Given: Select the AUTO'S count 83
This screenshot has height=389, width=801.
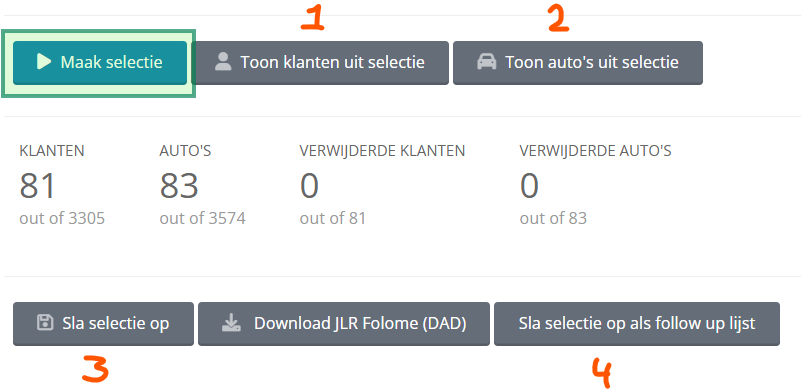Looking at the screenshot, I should pos(179,186).
